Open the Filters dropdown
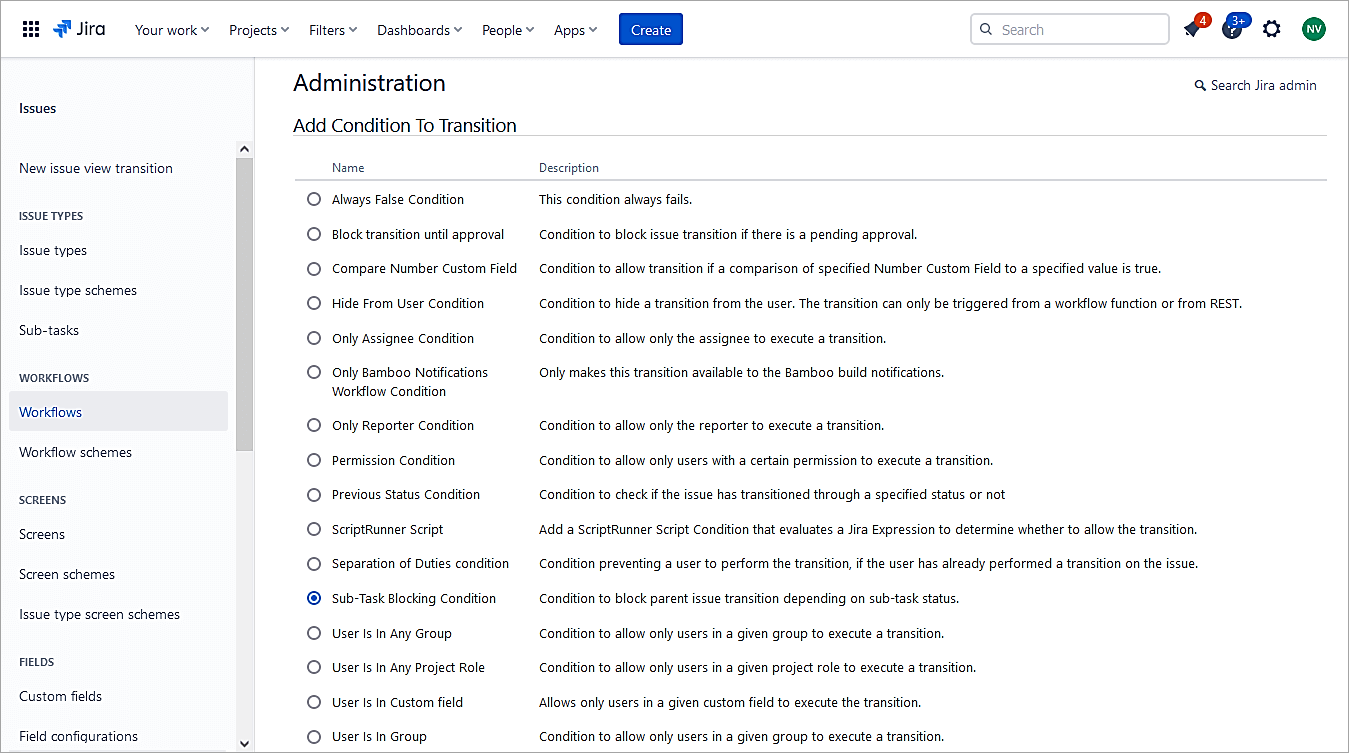Viewport: 1349px width, 753px height. click(333, 30)
